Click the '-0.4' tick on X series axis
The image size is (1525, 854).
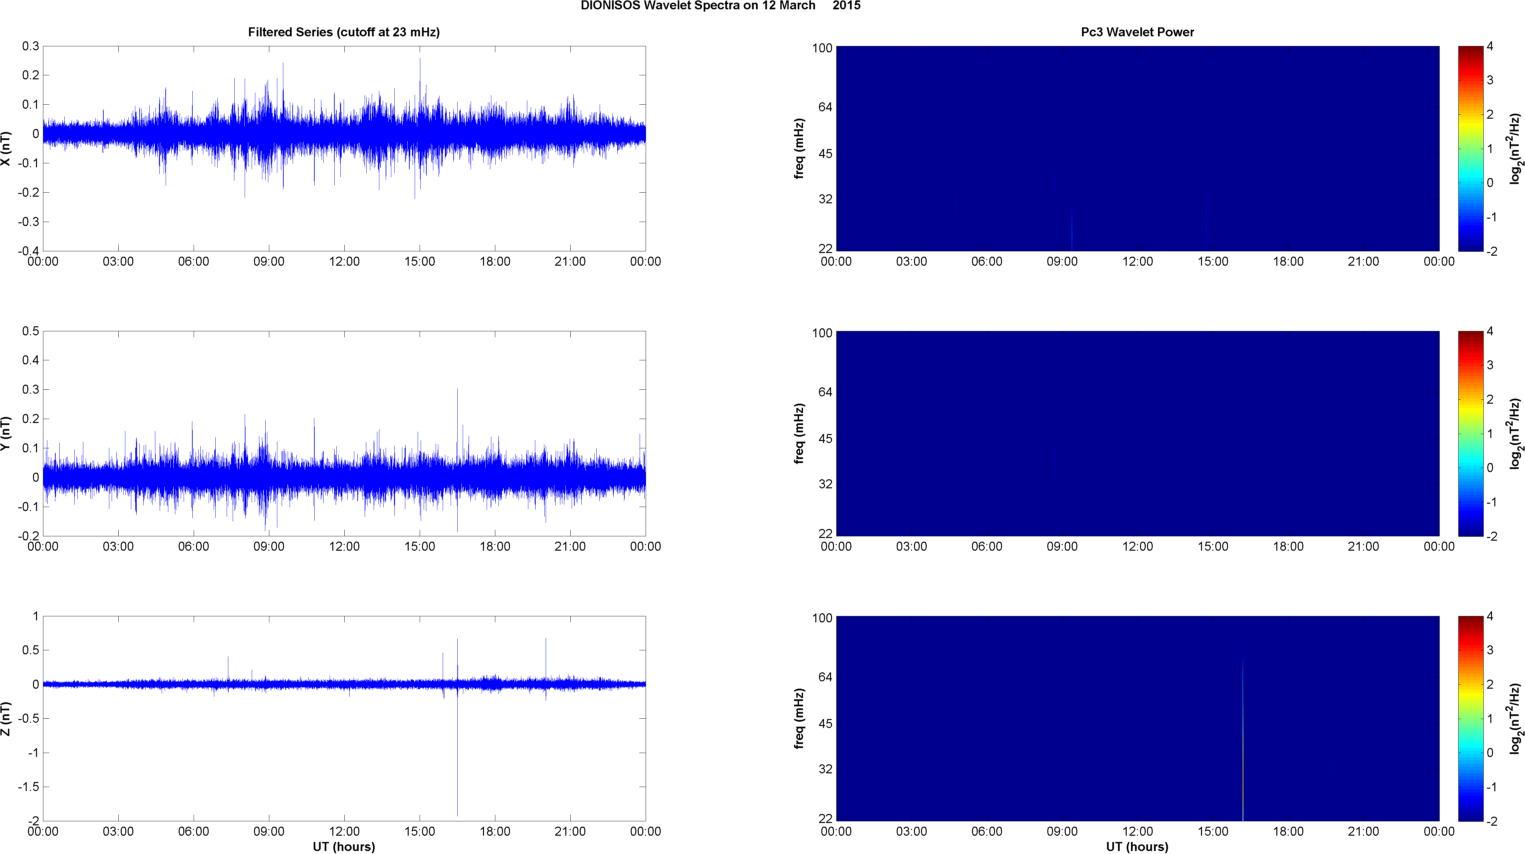(x=28, y=251)
